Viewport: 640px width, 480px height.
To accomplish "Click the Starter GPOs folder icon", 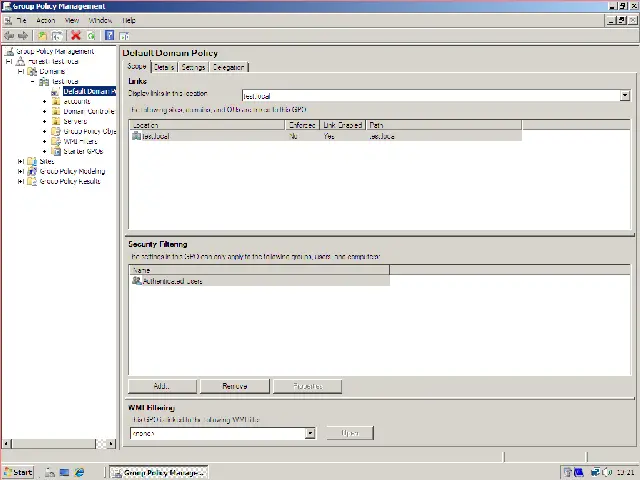I will tap(56, 151).
